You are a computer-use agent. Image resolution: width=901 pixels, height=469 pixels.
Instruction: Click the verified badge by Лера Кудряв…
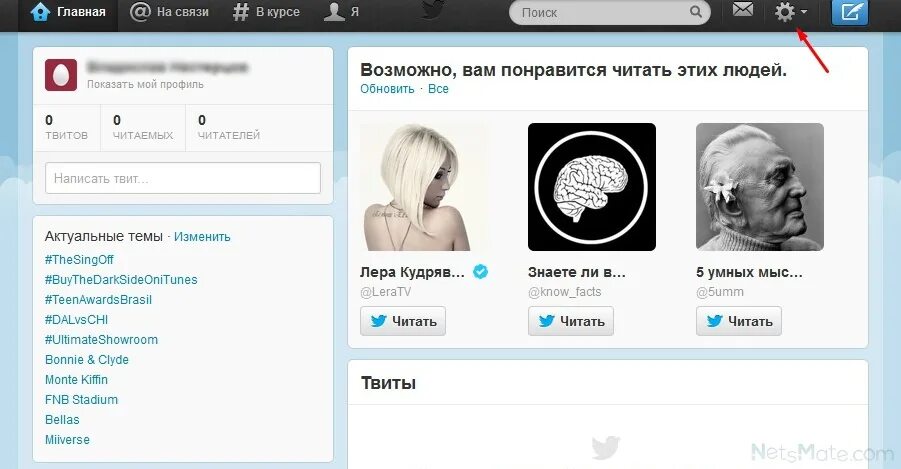(480, 272)
